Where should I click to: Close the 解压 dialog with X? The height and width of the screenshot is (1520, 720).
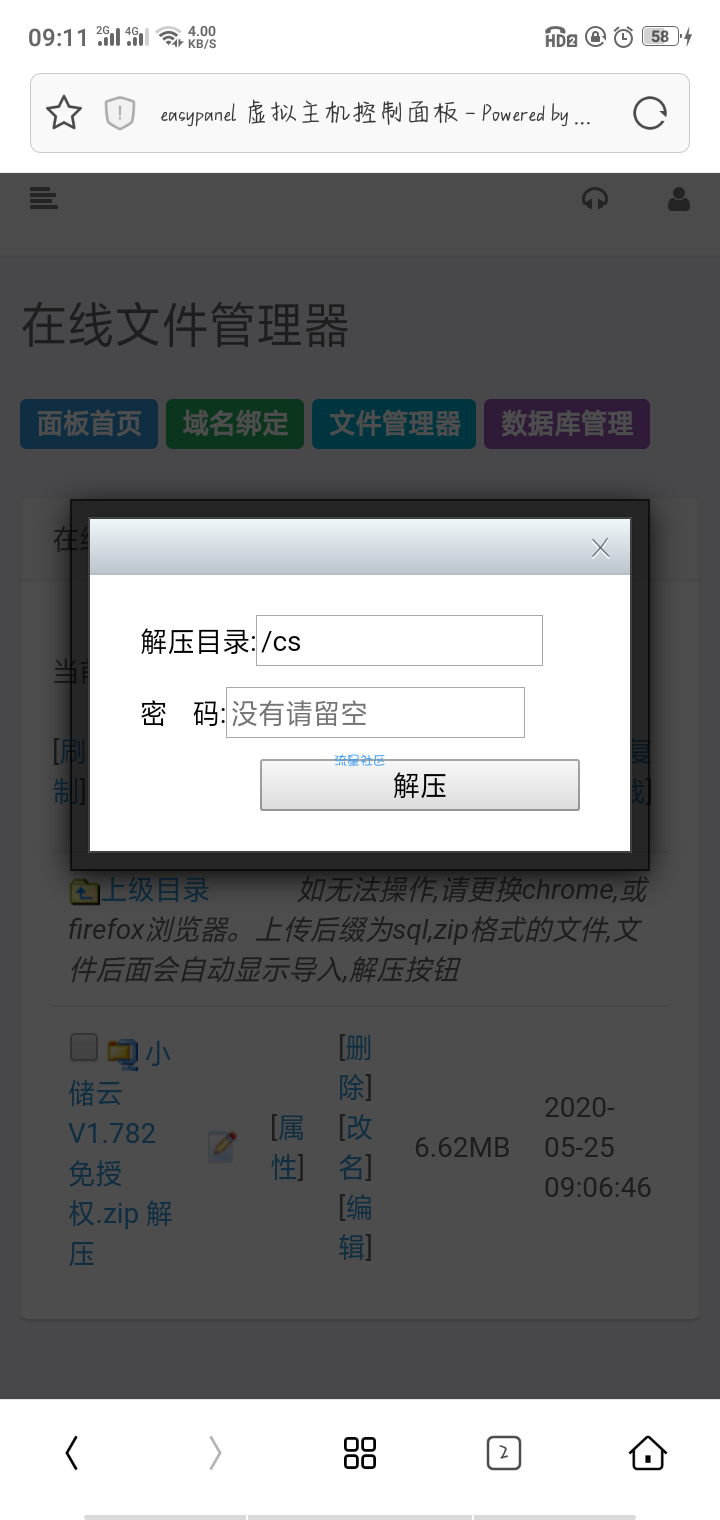coord(600,547)
